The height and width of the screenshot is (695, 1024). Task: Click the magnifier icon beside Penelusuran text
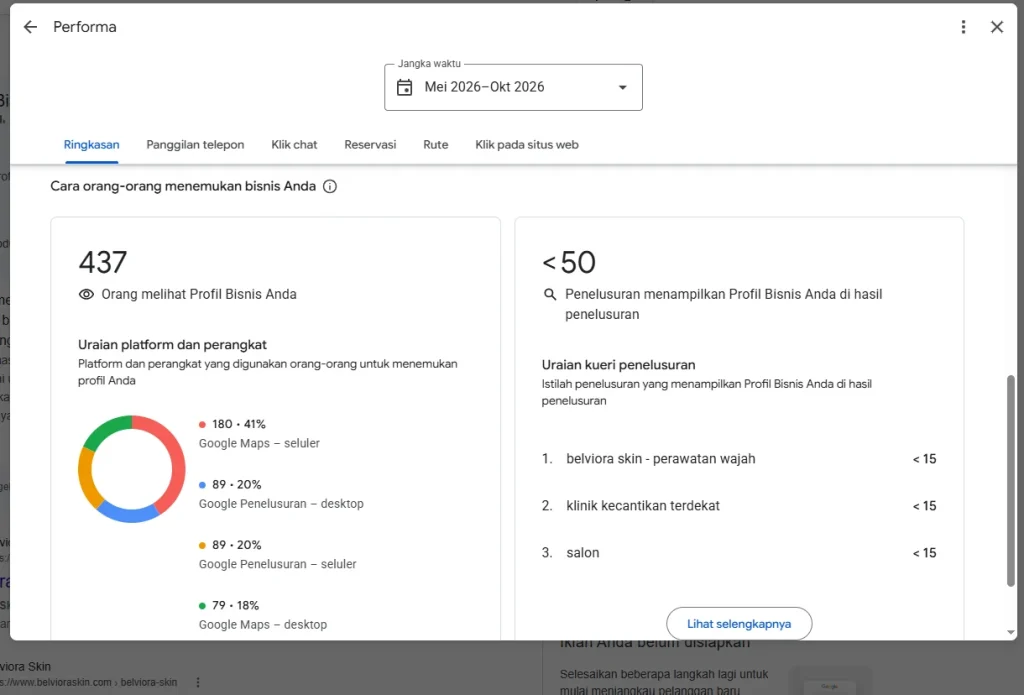click(550, 295)
